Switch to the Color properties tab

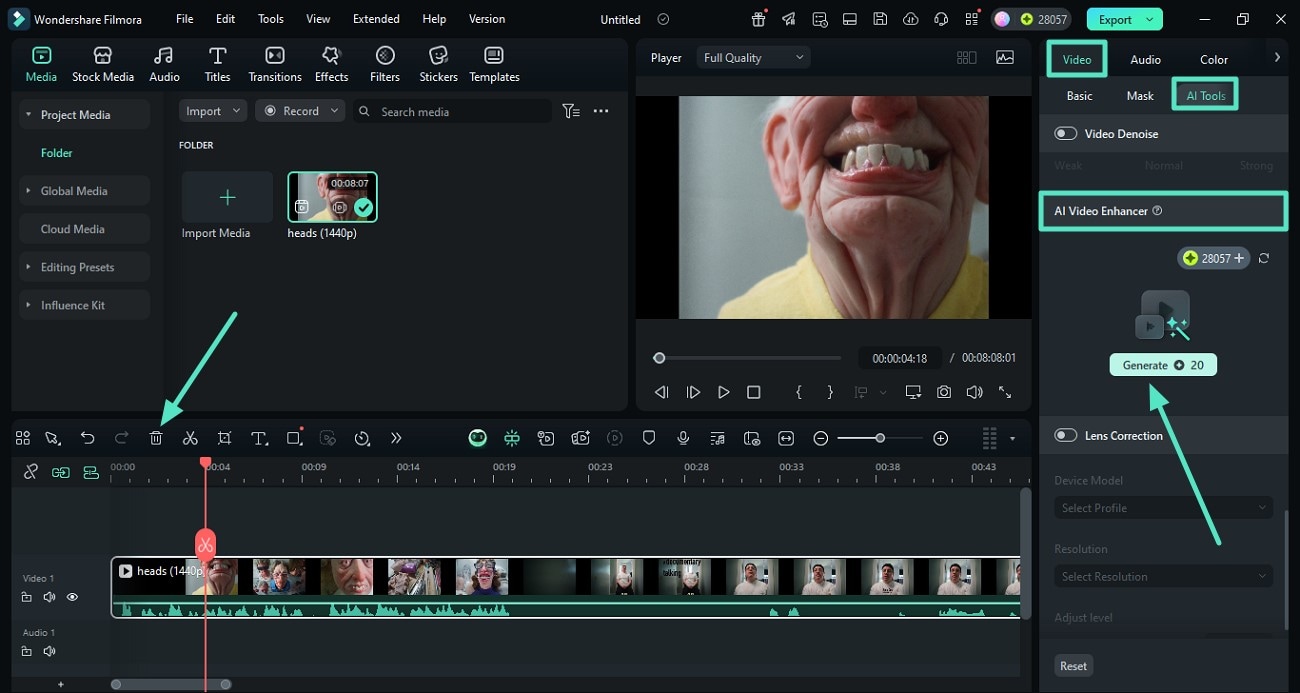coord(1214,60)
